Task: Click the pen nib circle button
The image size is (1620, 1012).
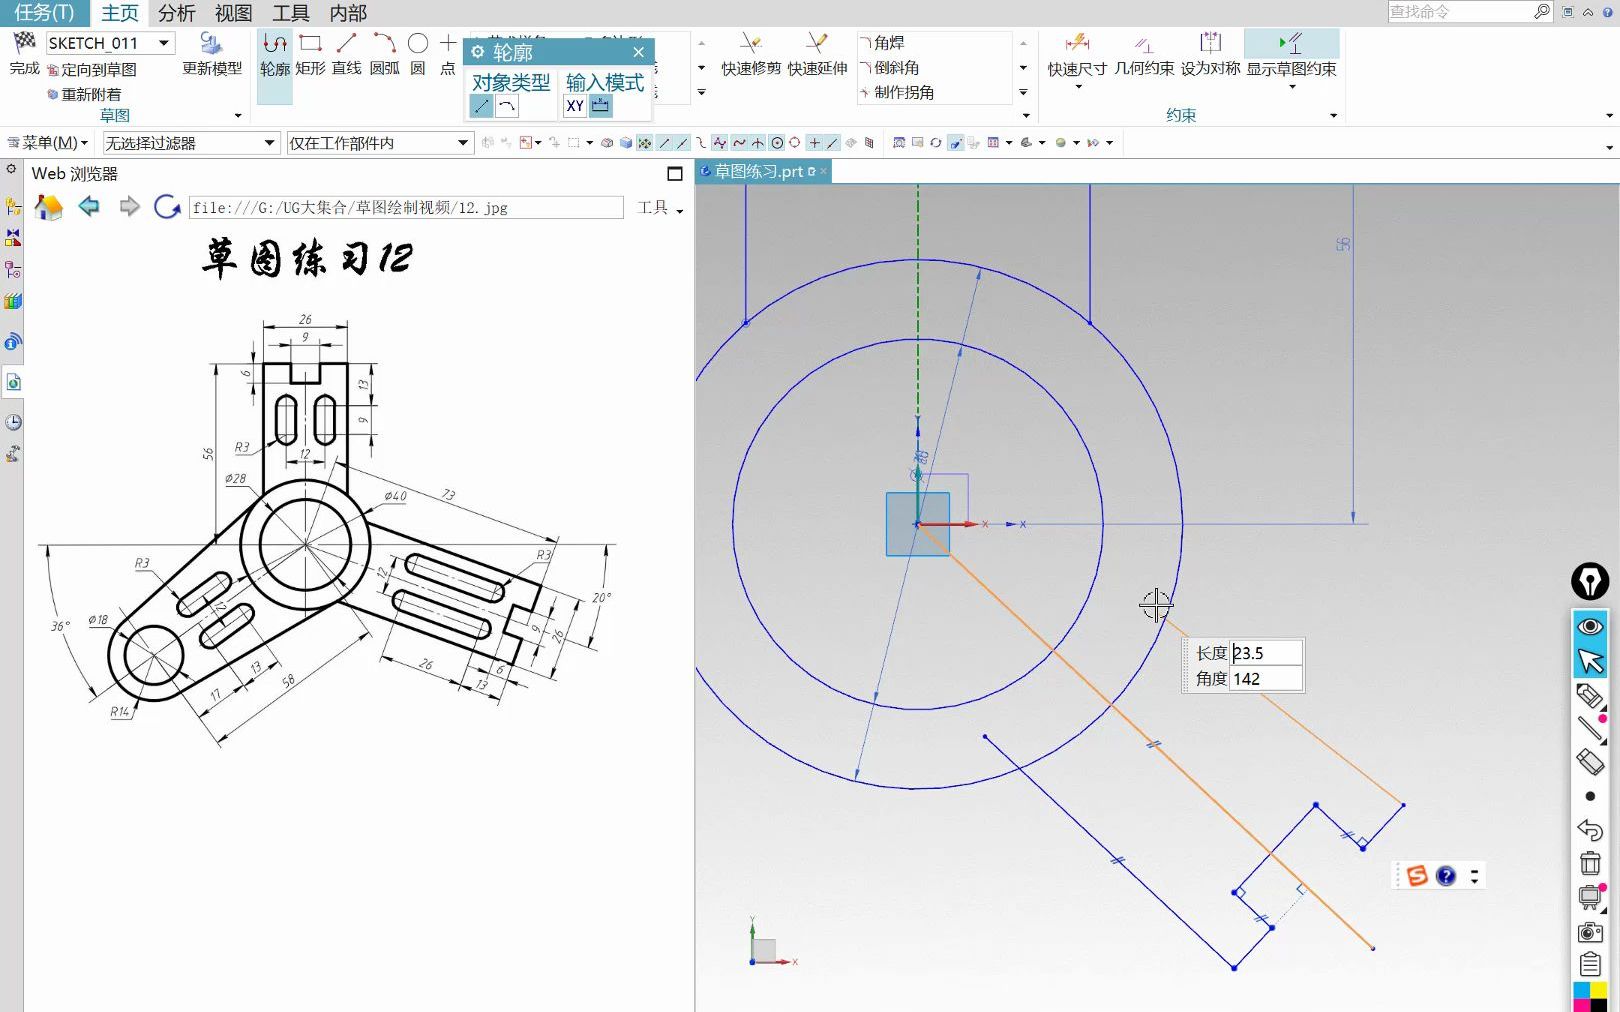Action: click(1590, 581)
